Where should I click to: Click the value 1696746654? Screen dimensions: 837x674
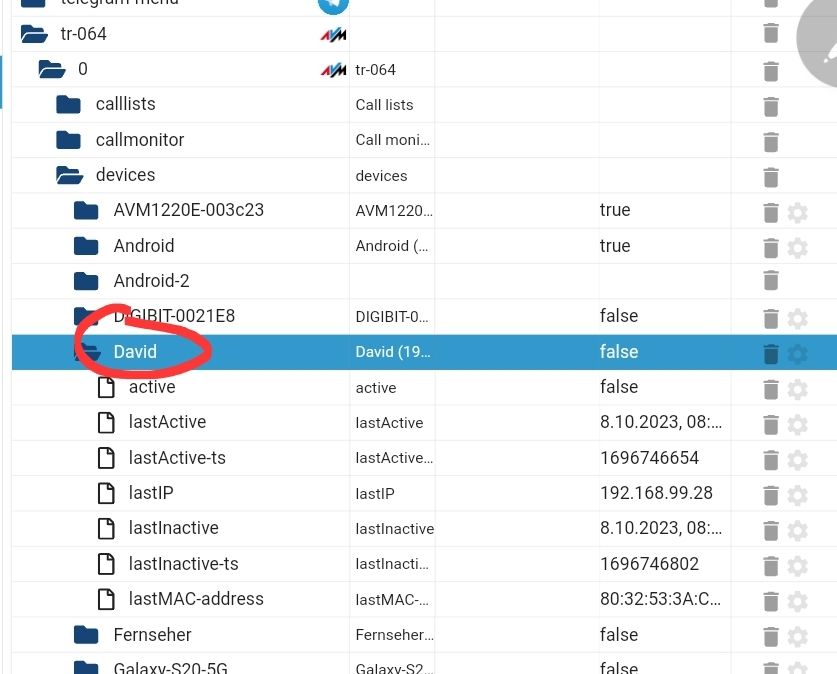649,457
